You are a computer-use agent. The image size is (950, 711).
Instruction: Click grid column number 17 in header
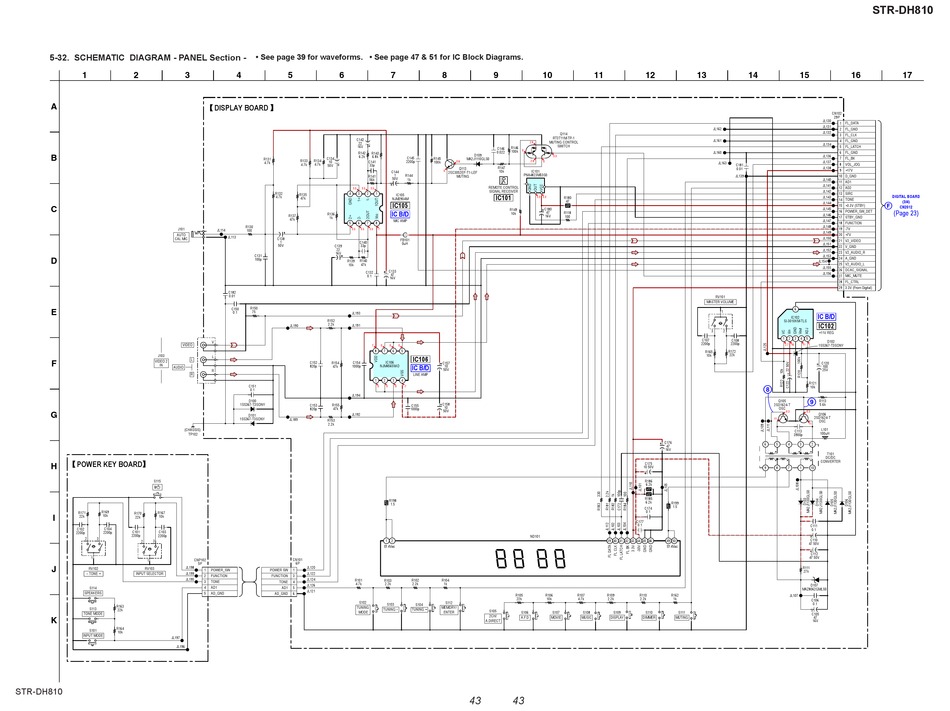point(906,75)
